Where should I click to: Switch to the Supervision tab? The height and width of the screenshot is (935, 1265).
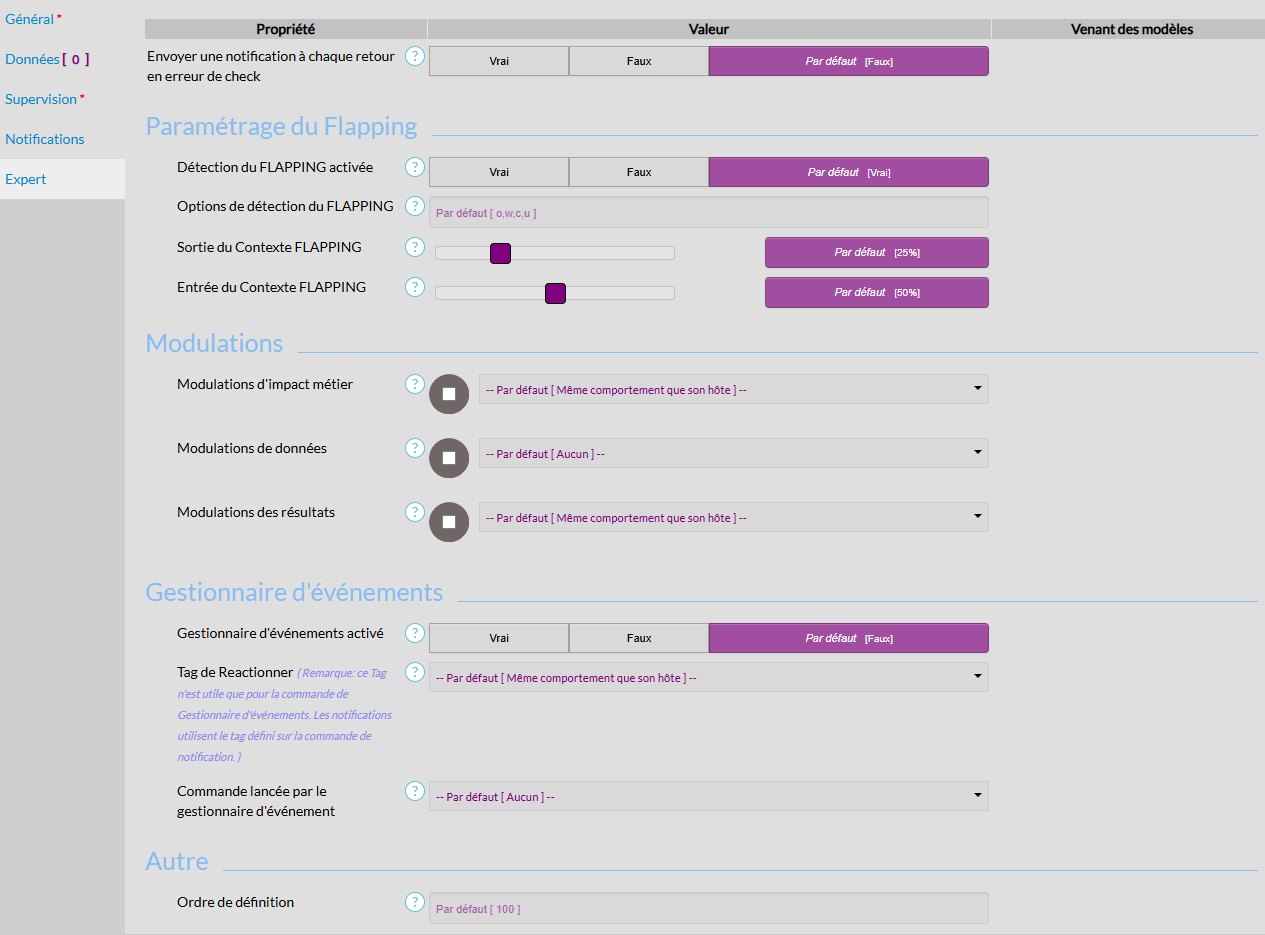(41, 99)
